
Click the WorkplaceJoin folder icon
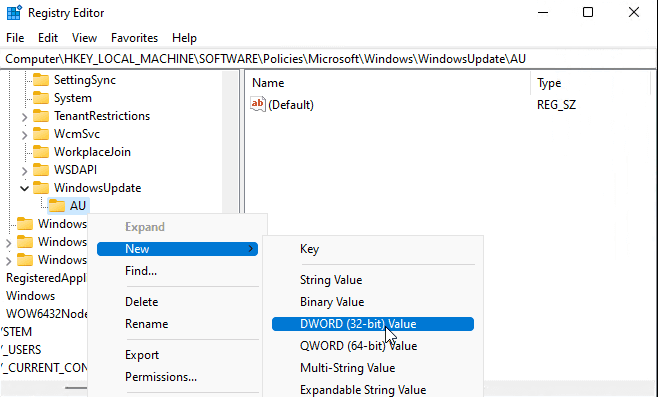coord(41,152)
